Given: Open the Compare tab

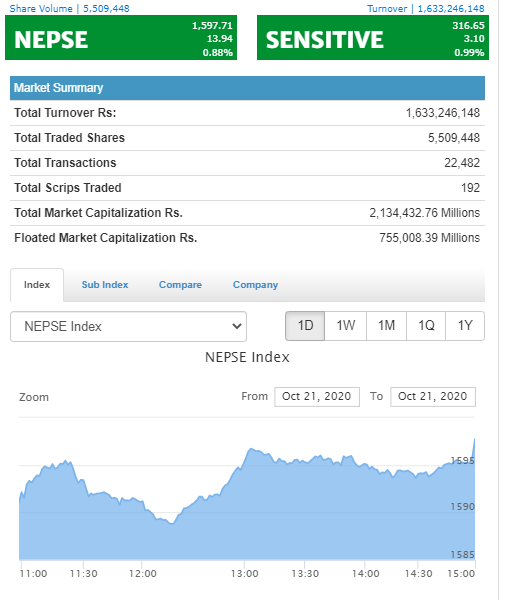Looking at the screenshot, I should pos(180,285).
